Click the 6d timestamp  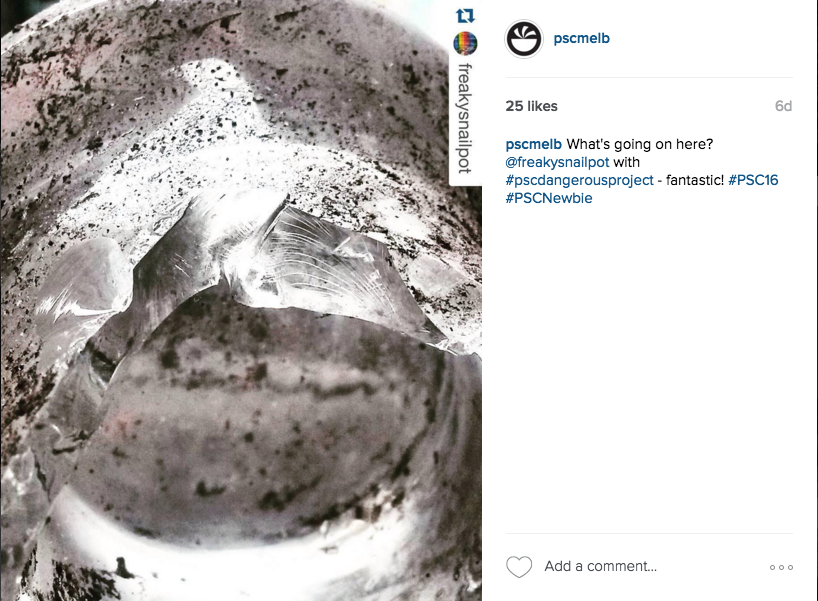click(x=783, y=106)
